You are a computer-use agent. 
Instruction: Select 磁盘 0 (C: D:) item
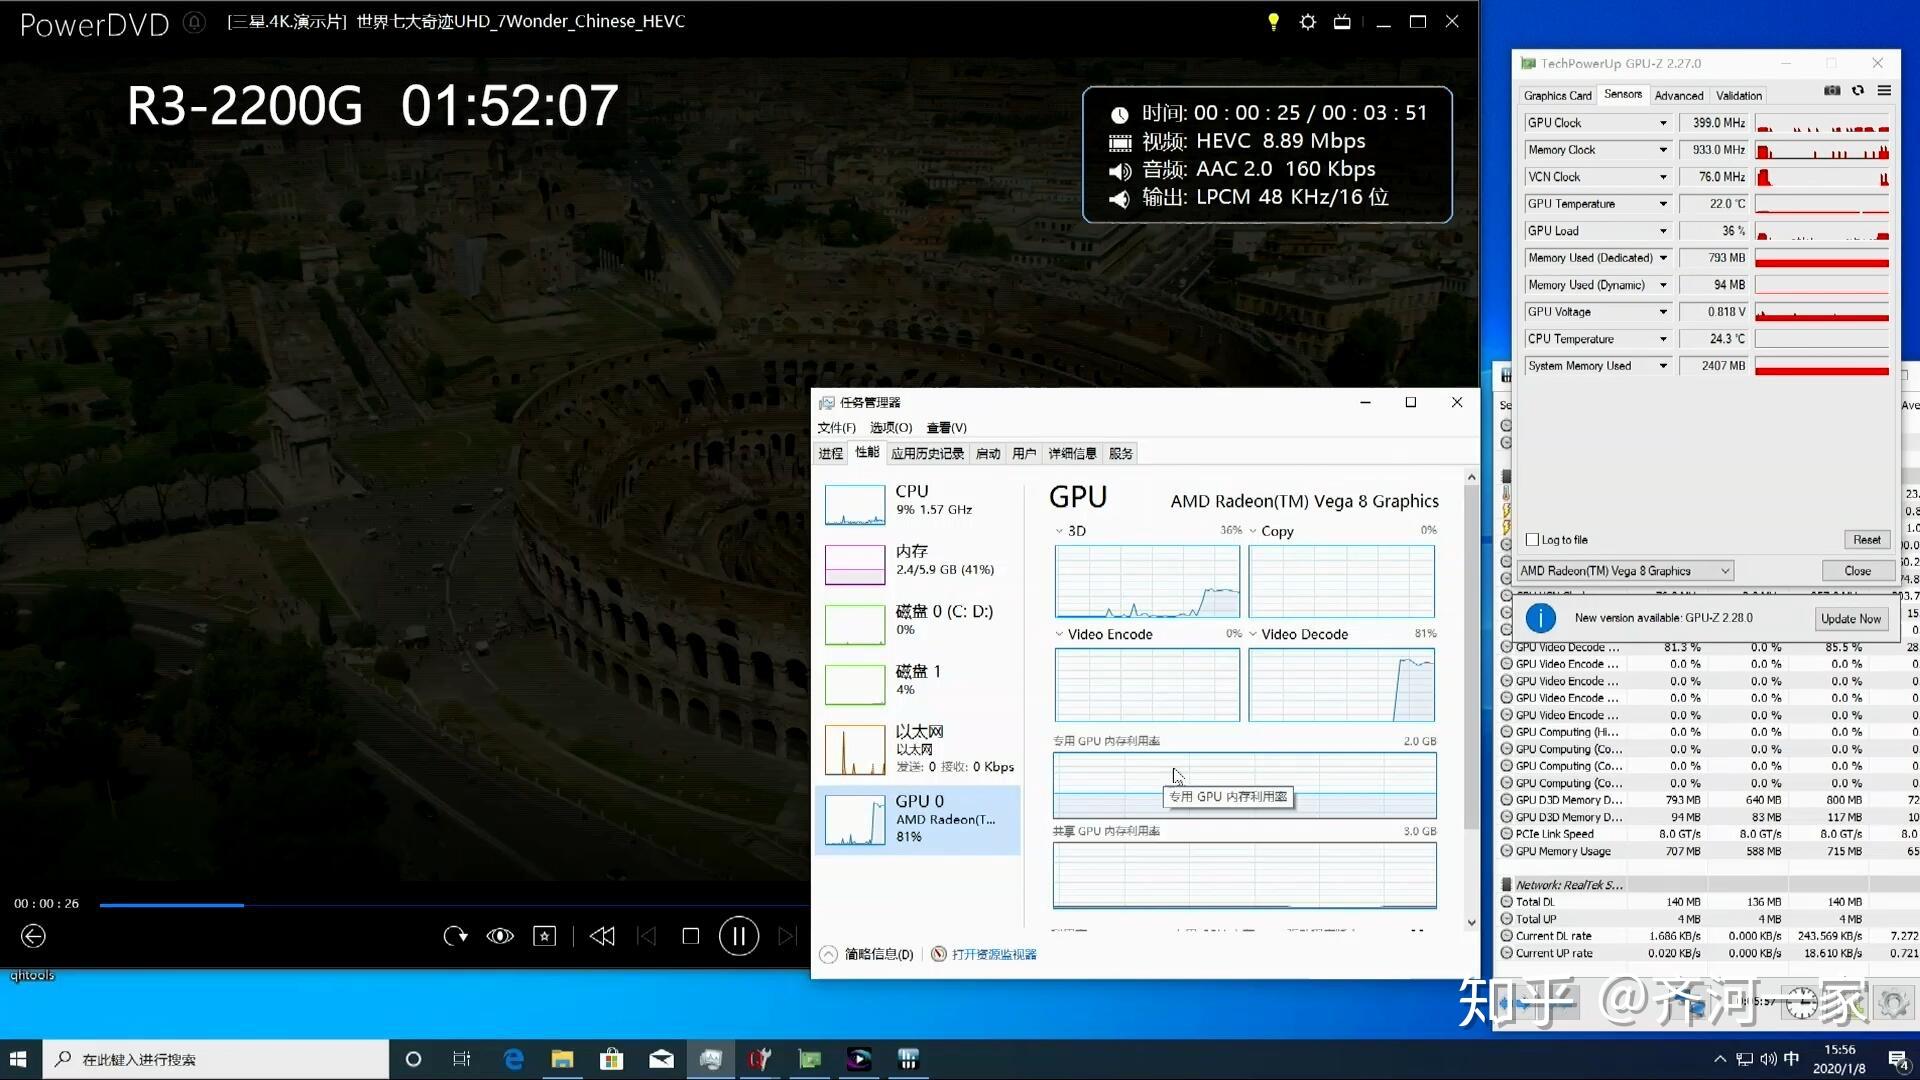(918, 624)
